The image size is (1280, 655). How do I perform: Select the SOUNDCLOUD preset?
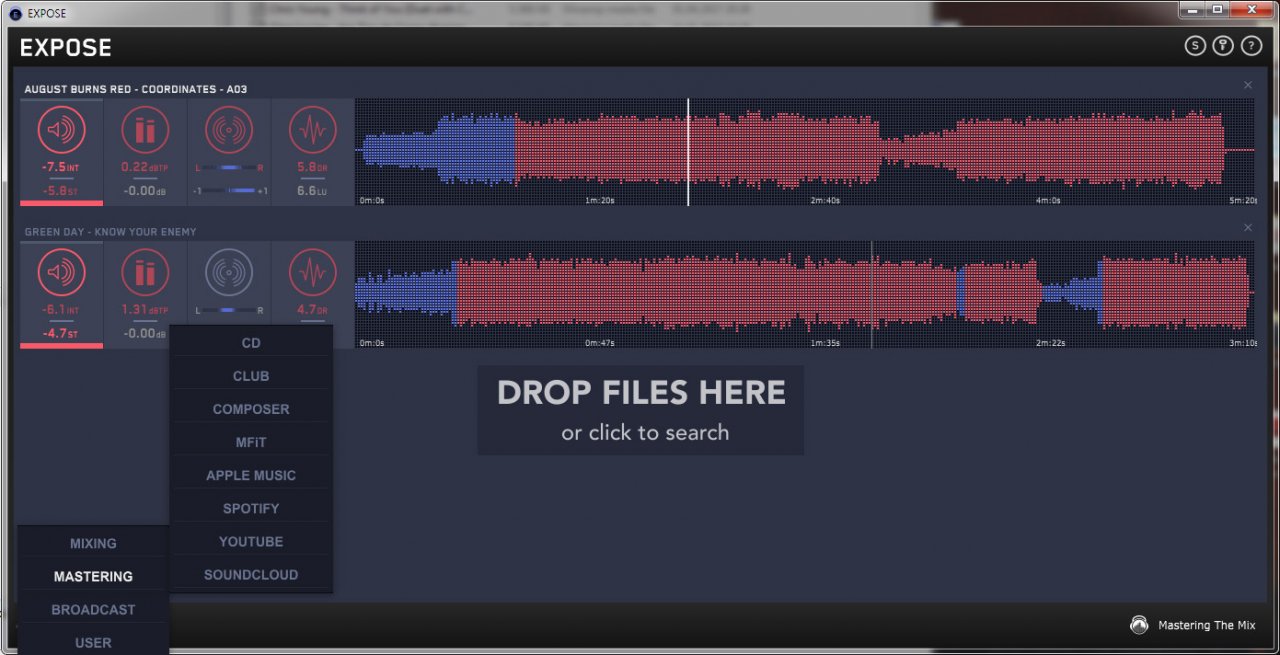click(251, 575)
